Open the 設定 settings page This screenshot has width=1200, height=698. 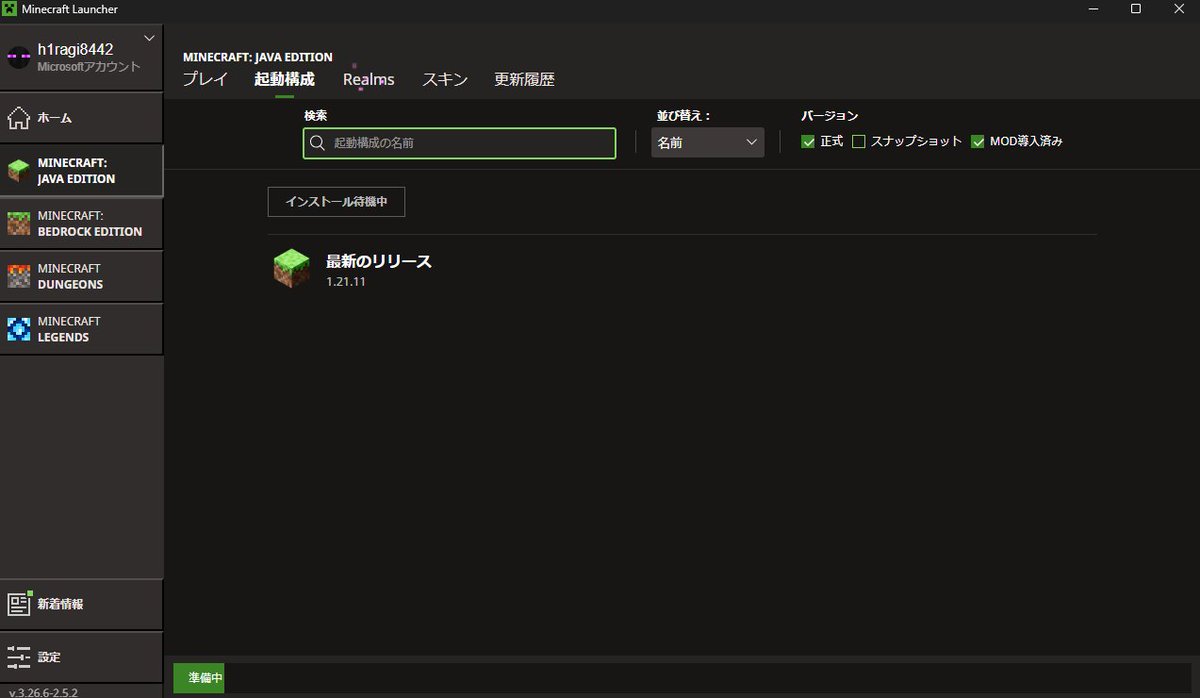(x=81, y=657)
